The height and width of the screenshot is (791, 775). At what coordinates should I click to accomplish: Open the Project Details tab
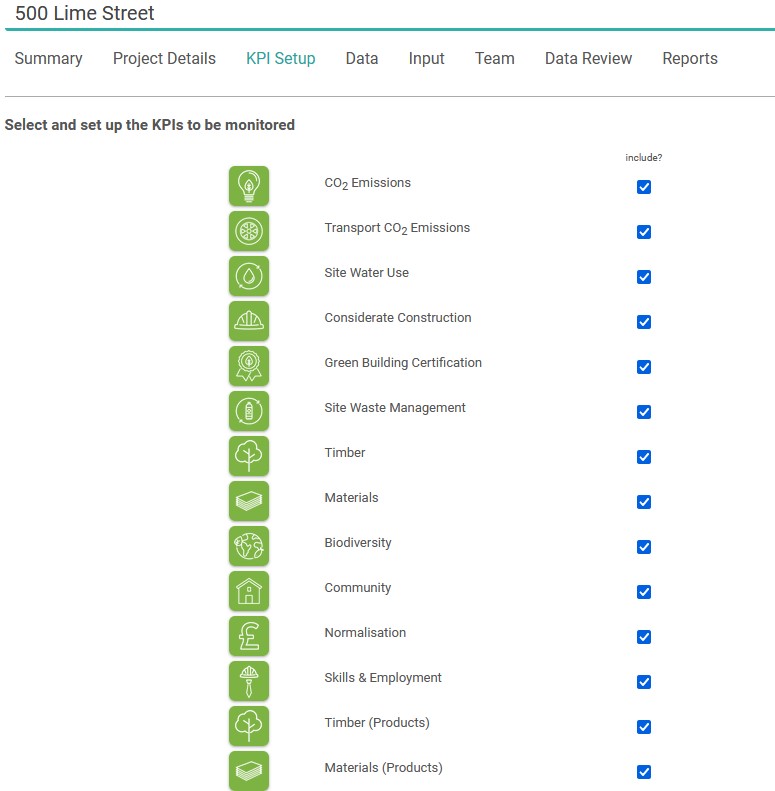(164, 59)
